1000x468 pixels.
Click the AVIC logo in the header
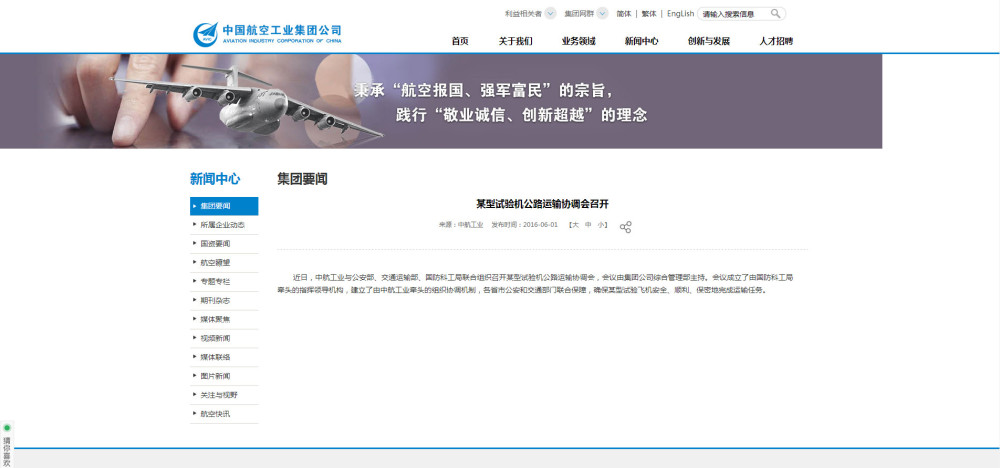point(267,34)
